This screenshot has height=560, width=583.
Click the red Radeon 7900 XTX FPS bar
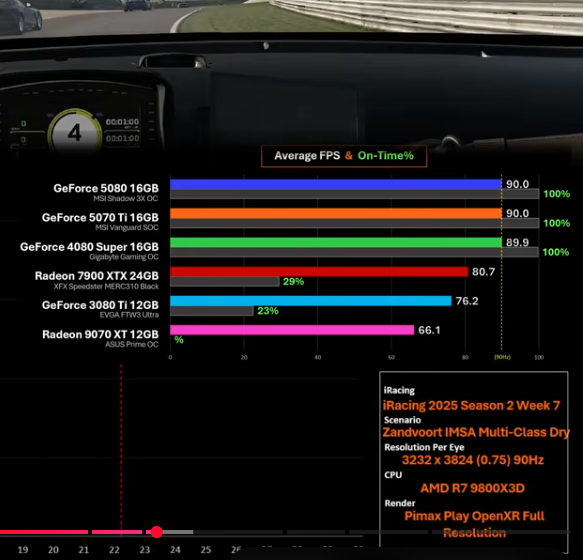pyautogui.click(x=319, y=271)
